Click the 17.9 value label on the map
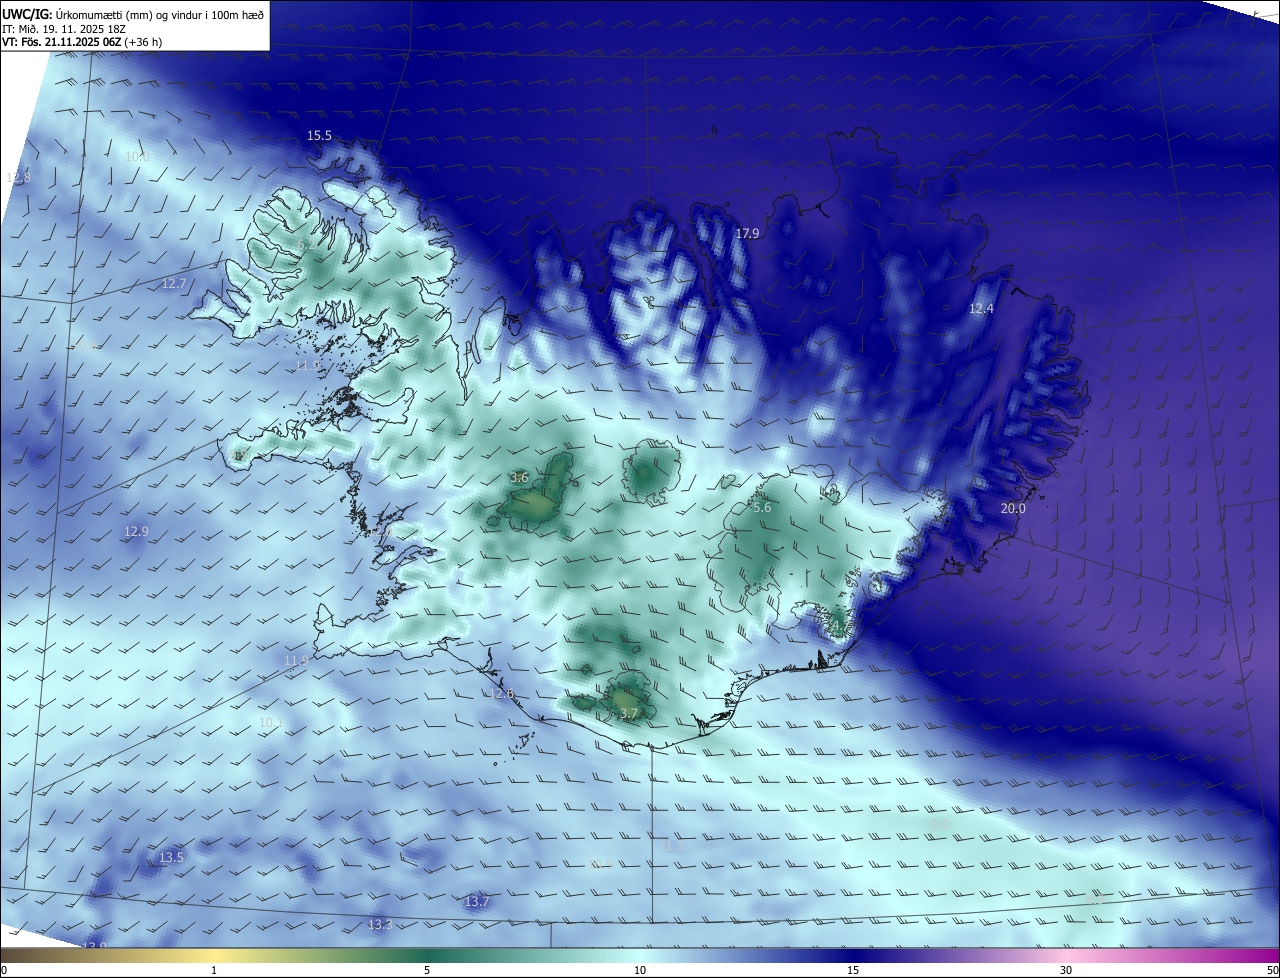The height and width of the screenshot is (978, 1280). (x=747, y=233)
